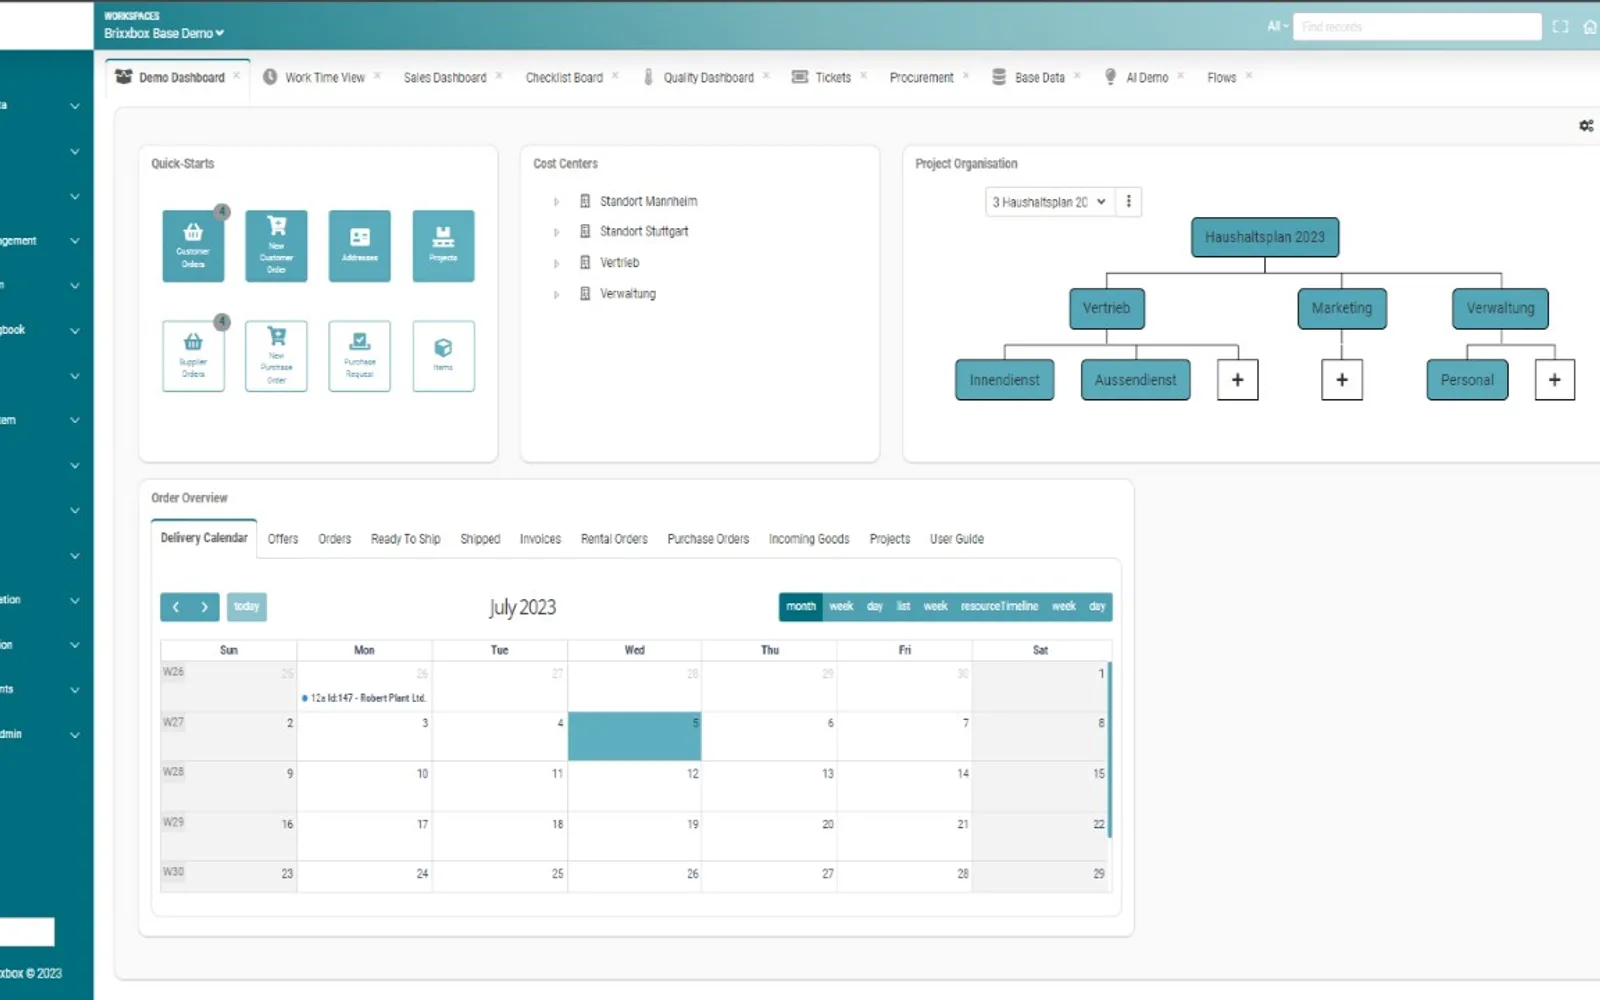Close the Checklist Board tab
1600x1000 pixels.
(615, 76)
